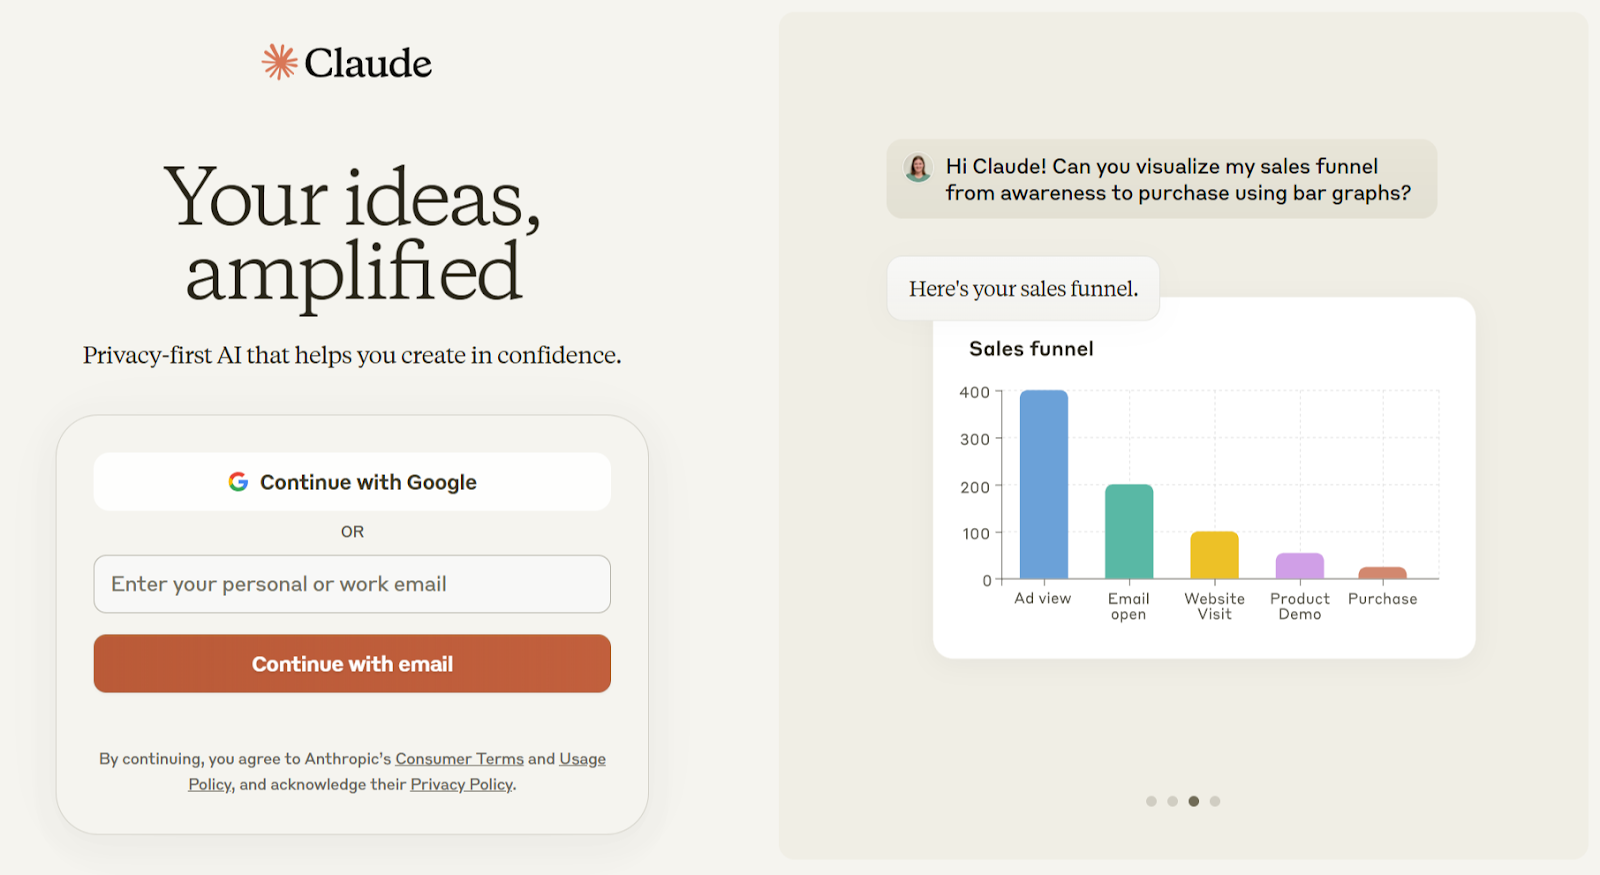Click the Google logo icon
This screenshot has height=875, width=1600.
point(238,482)
